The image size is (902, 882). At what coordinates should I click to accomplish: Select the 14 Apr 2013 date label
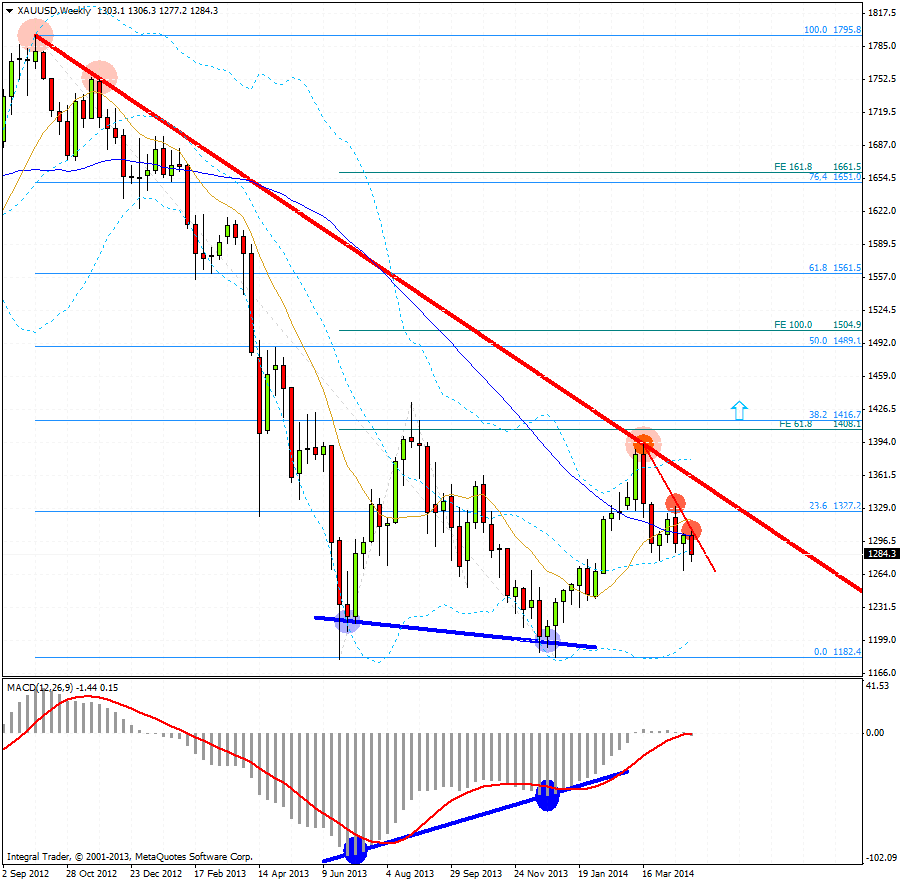[284, 873]
